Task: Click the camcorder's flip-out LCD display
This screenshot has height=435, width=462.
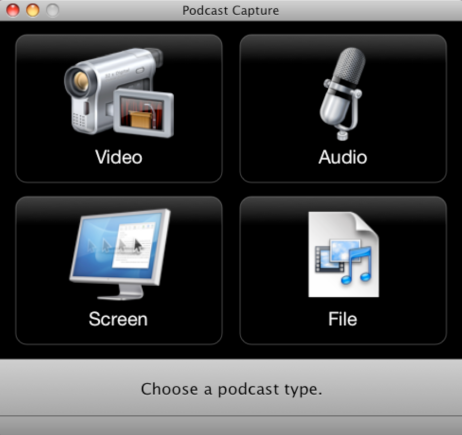Action: [x=144, y=113]
